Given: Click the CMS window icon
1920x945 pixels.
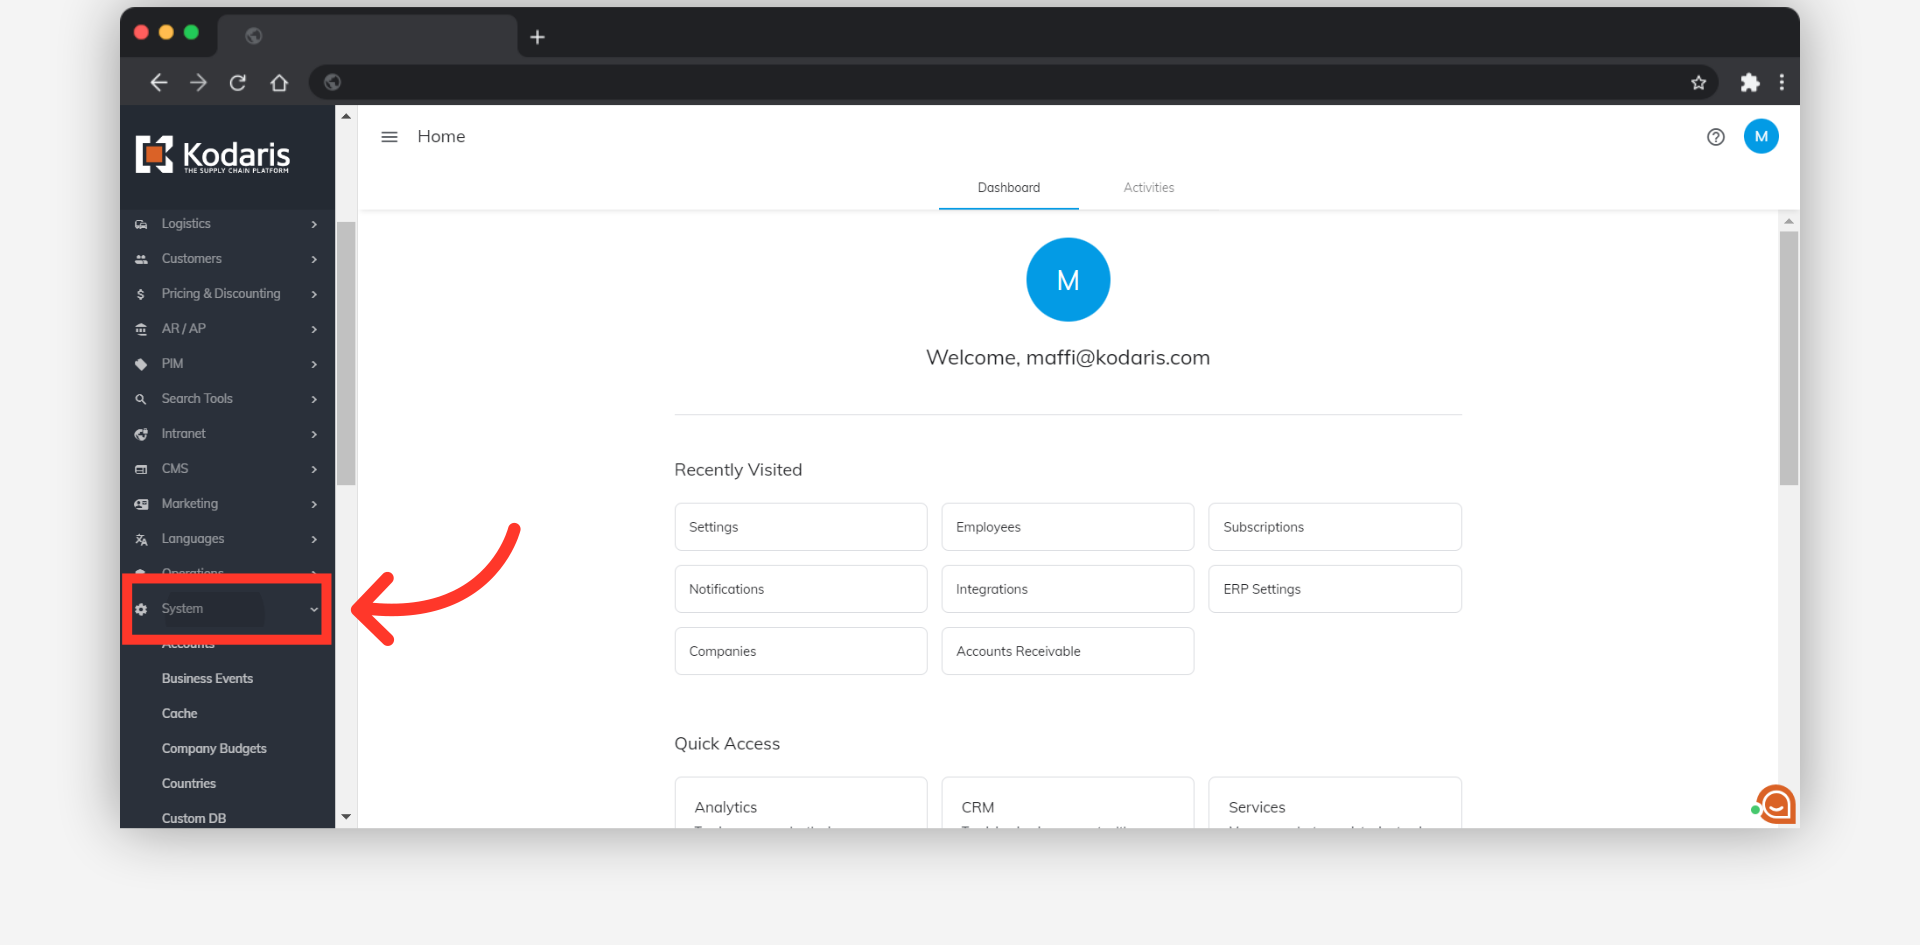Looking at the screenshot, I should coord(141,469).
